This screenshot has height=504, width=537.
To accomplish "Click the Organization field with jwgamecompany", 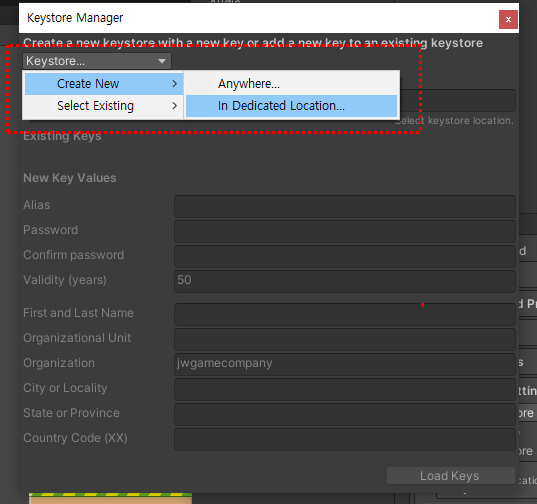I will click(345, 364).
